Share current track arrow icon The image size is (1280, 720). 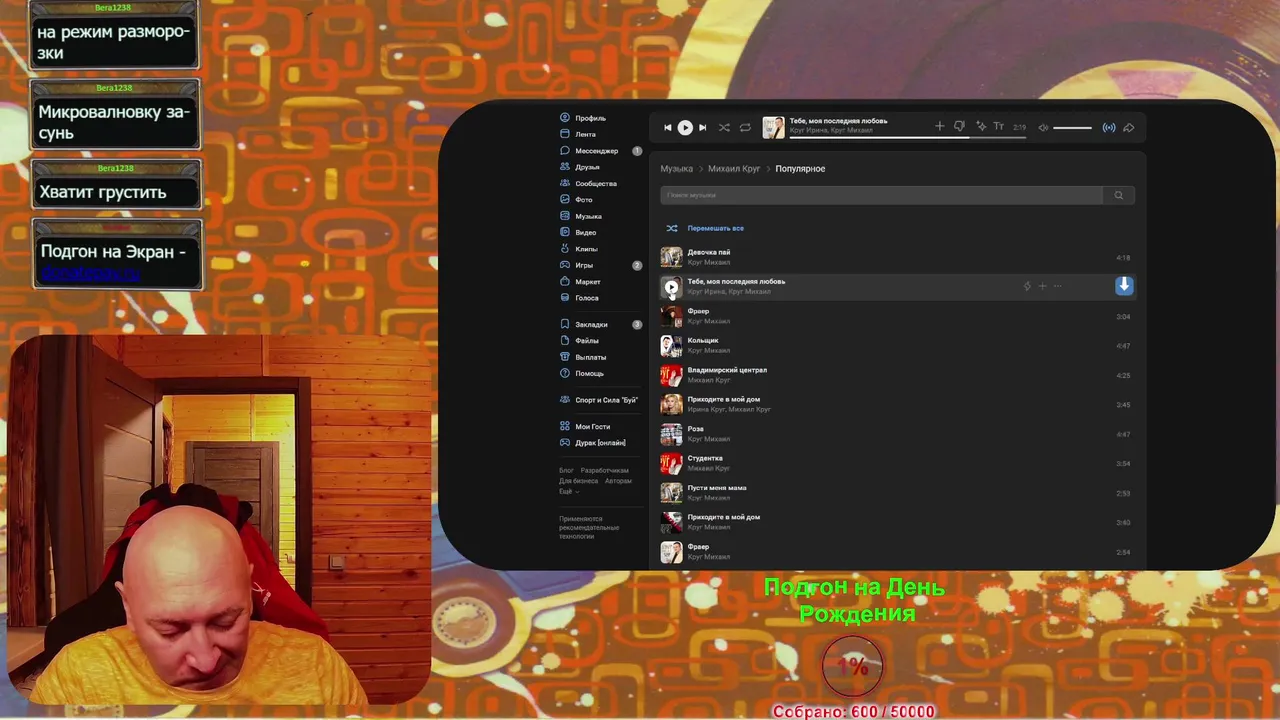tap(1129, 128)
